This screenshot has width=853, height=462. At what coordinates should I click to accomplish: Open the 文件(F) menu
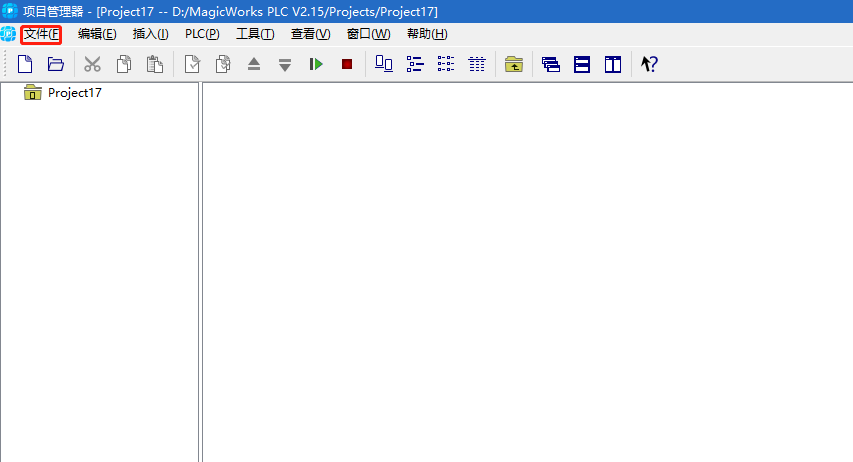coord(41,34)
